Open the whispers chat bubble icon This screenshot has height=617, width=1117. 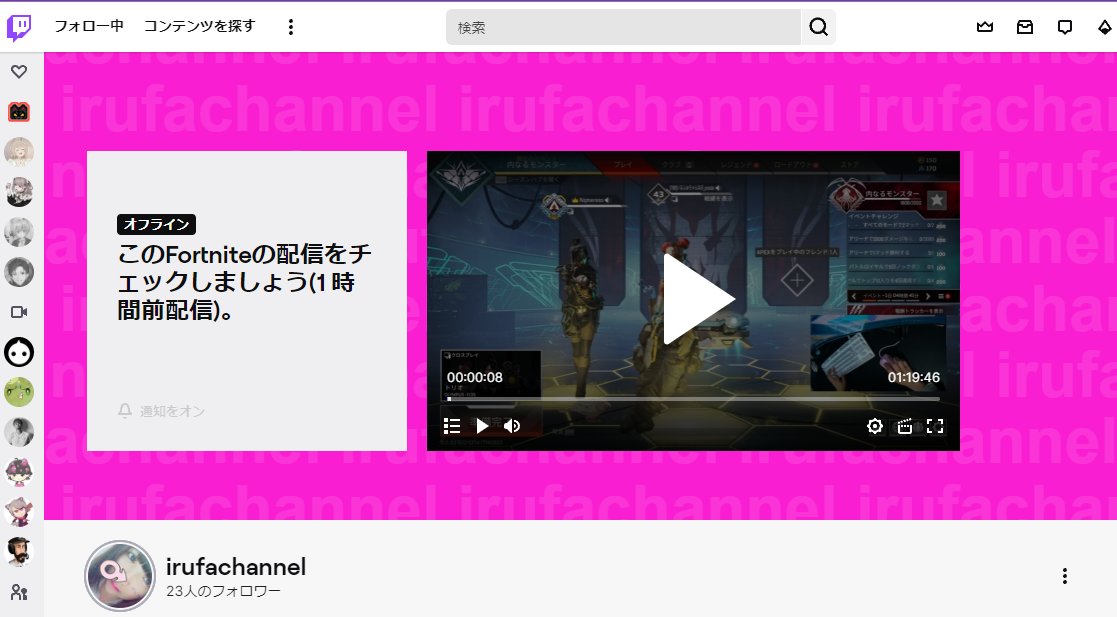click(1065, 27)
